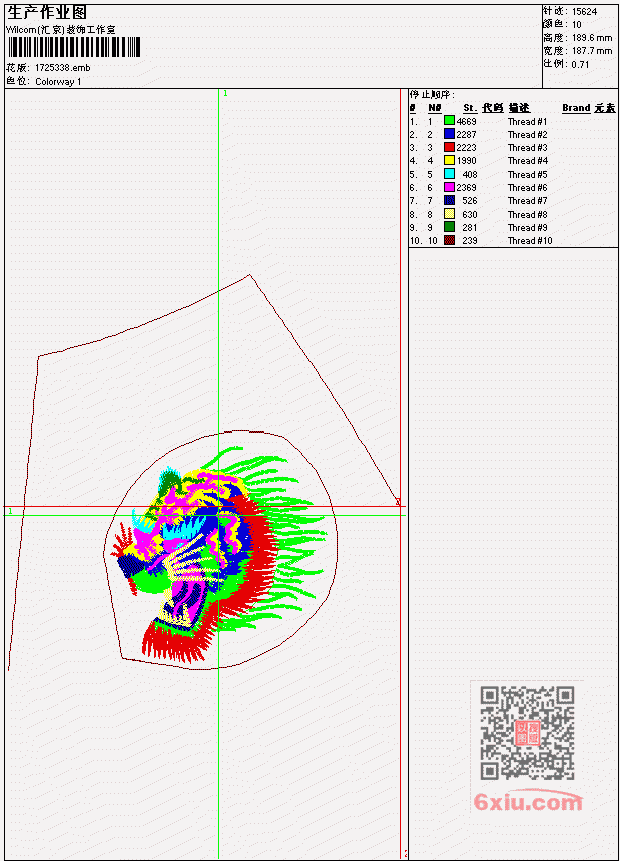Image resolution: width=620 pixels, height=861 pixels.
Task: Click the 'Brand' column header
Action: click(576, 108)
